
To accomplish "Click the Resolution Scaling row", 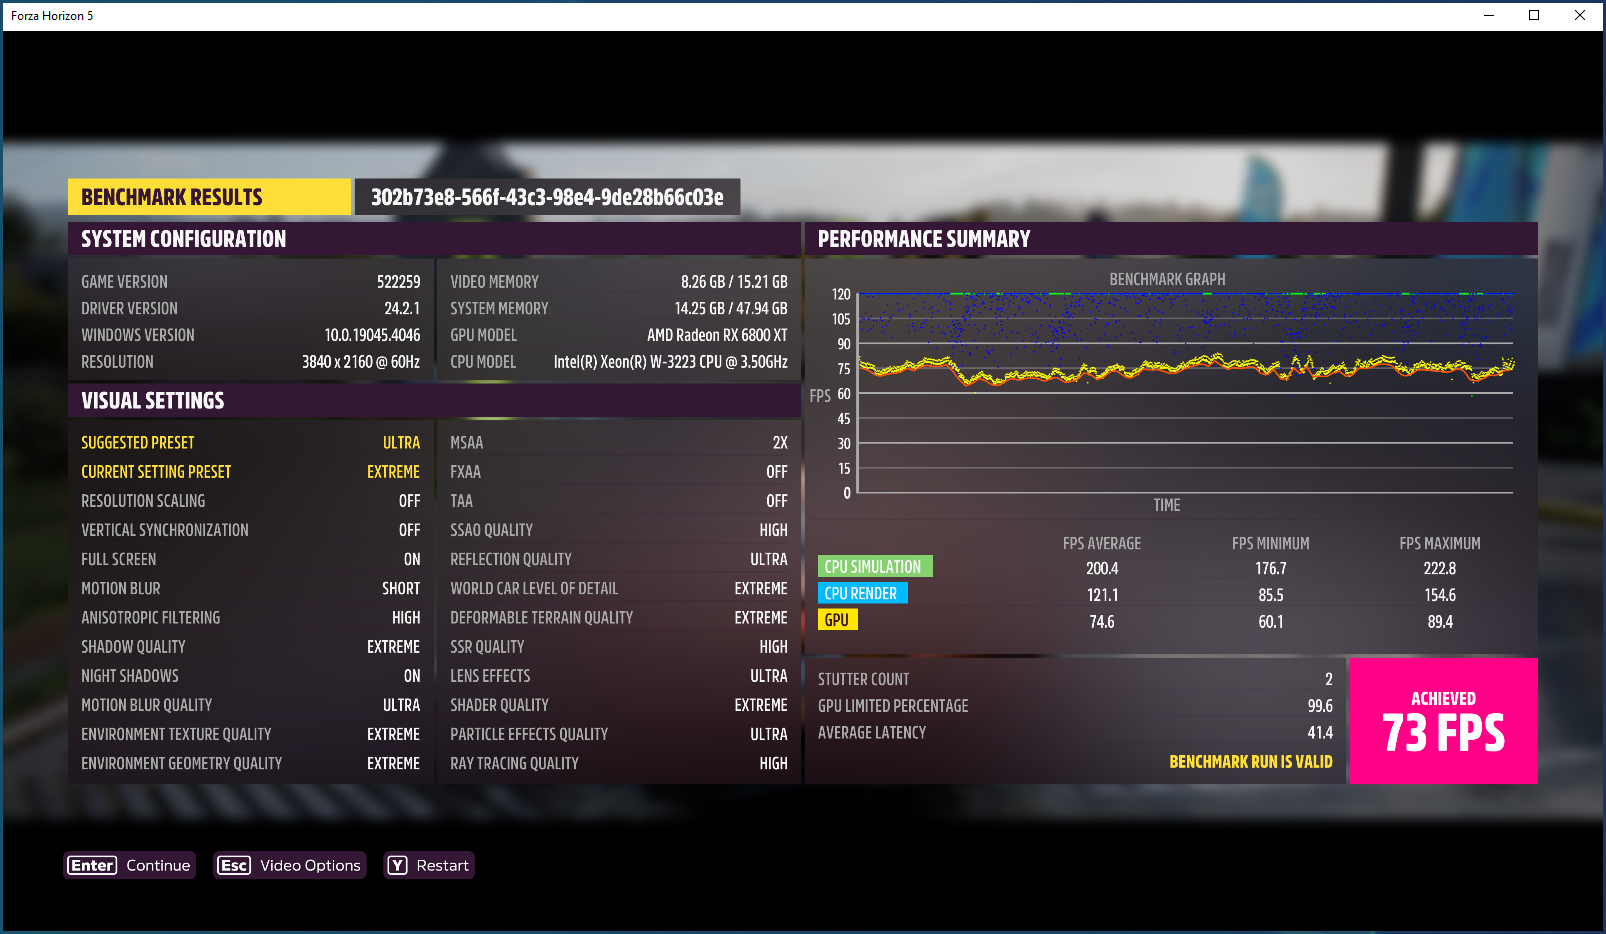I will coord(251,501).
